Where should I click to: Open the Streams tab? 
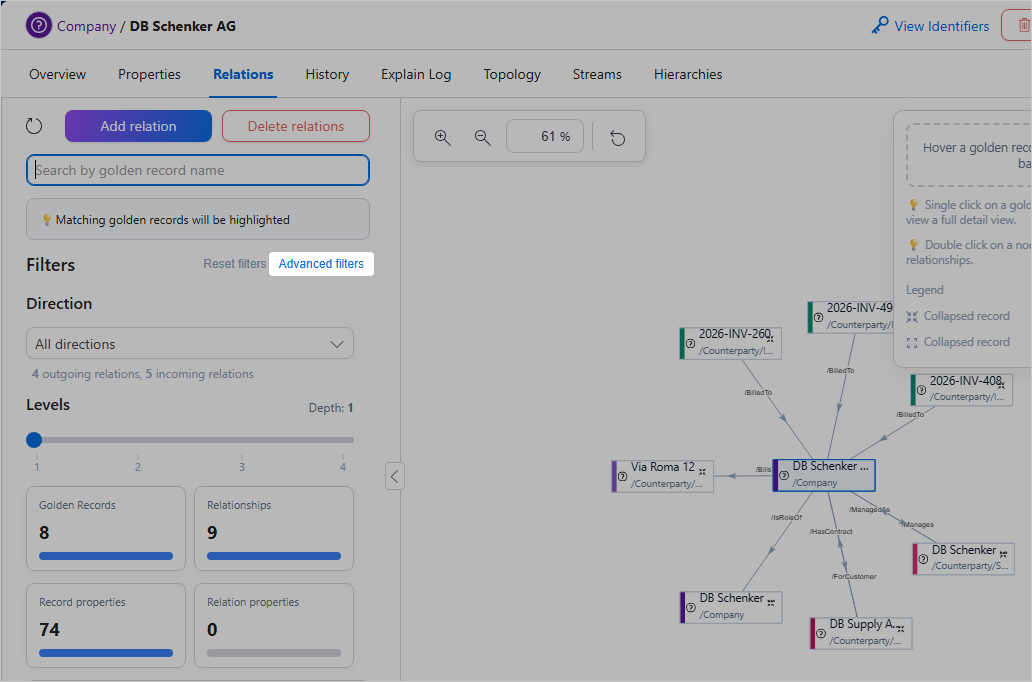[x=597, y=74]
